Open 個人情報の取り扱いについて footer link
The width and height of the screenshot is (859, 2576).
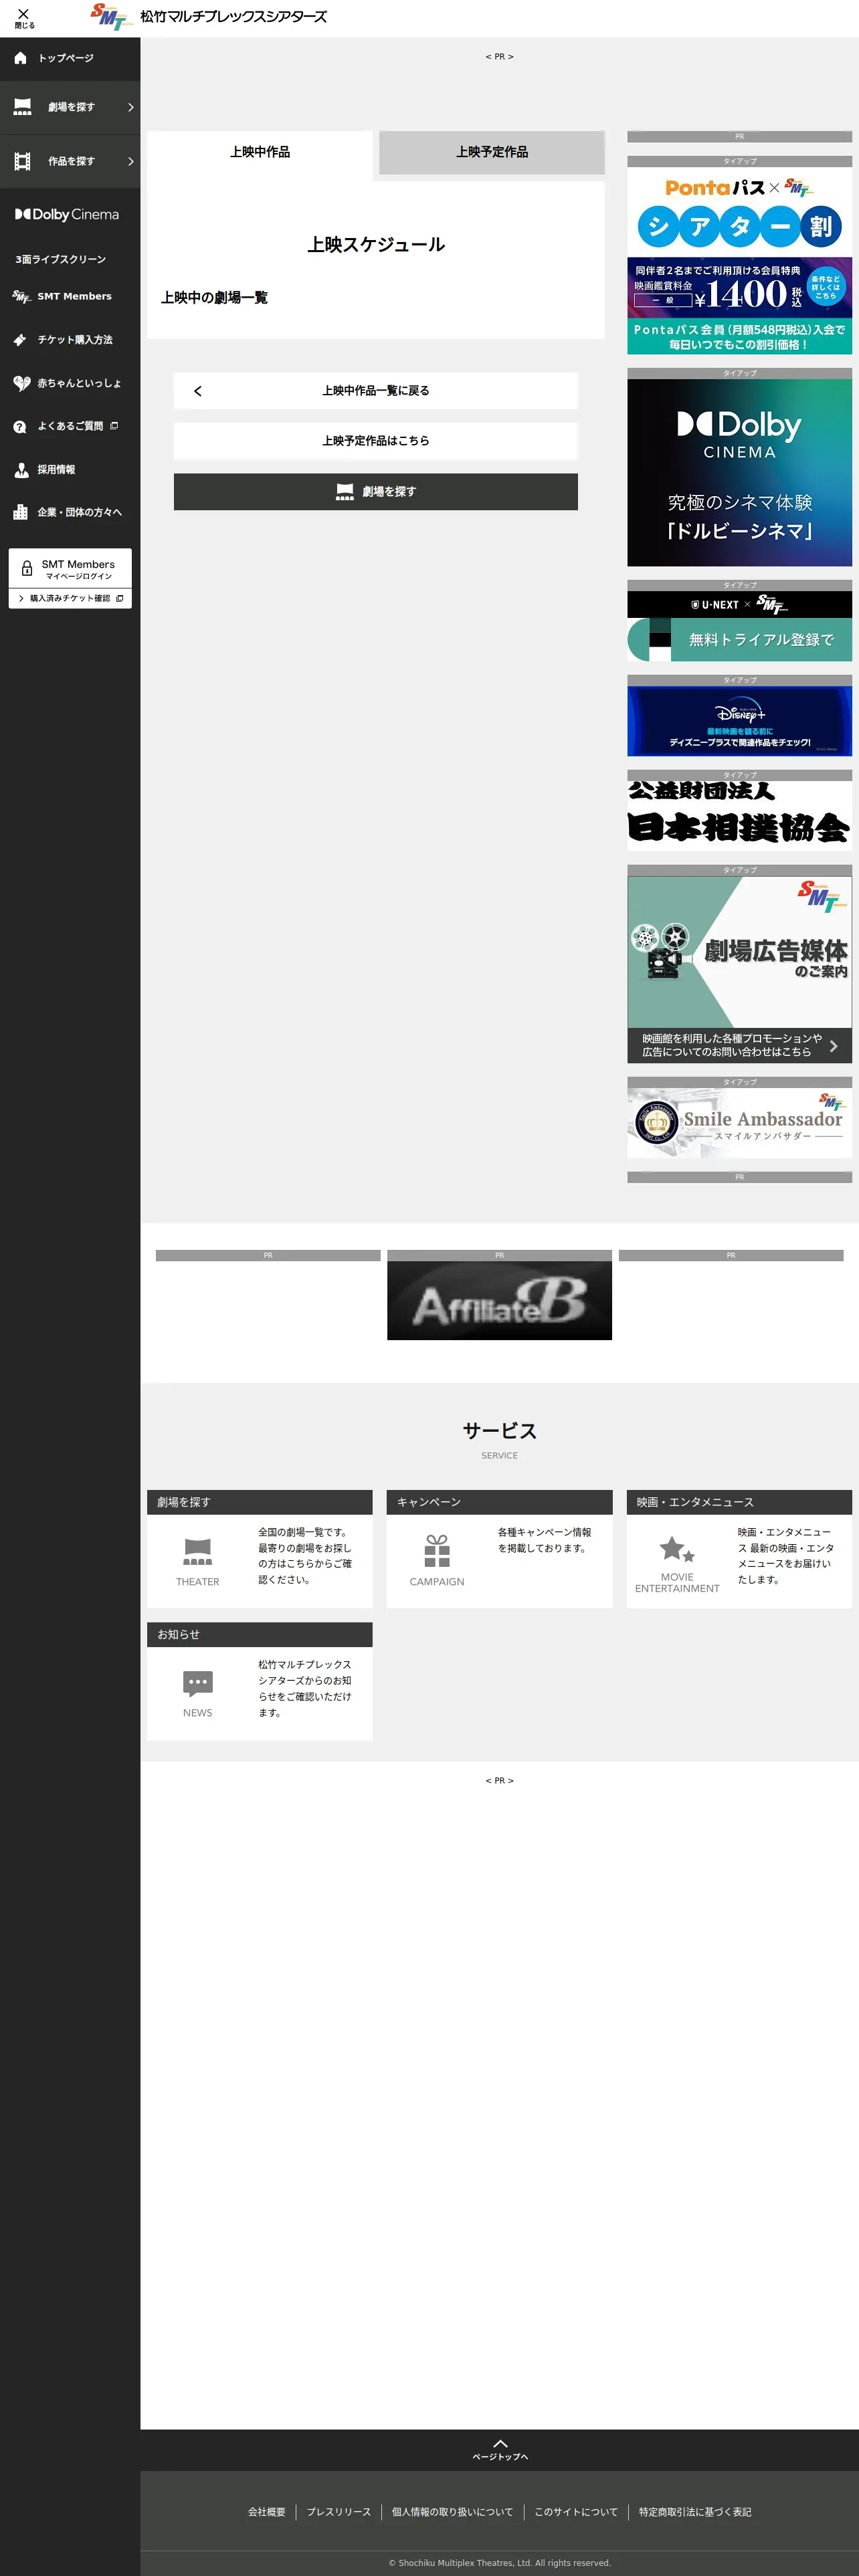pos(452,2512)
